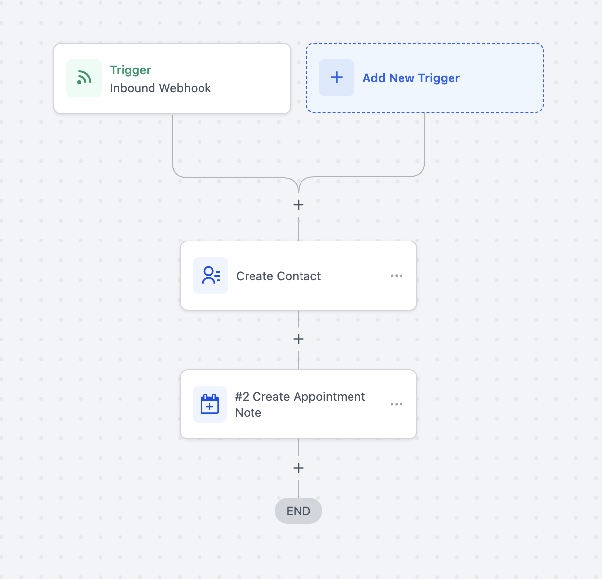This screenshot has width=602, height=579.
Task: Click the green Inbound Webhook trigger icon
Action: pyautogui.click(x=84, y=78)
